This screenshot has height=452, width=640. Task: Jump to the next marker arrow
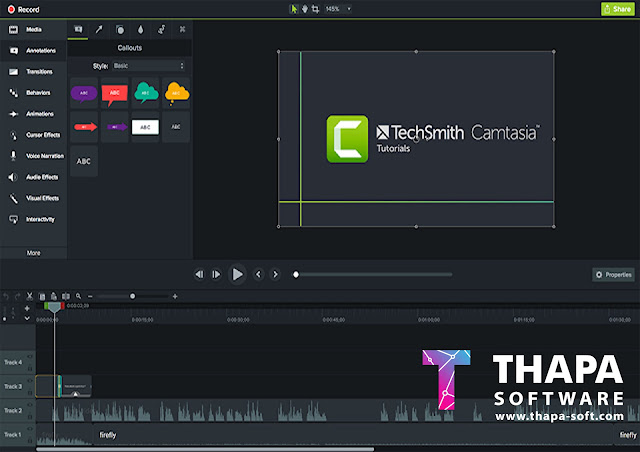[276, 274]
